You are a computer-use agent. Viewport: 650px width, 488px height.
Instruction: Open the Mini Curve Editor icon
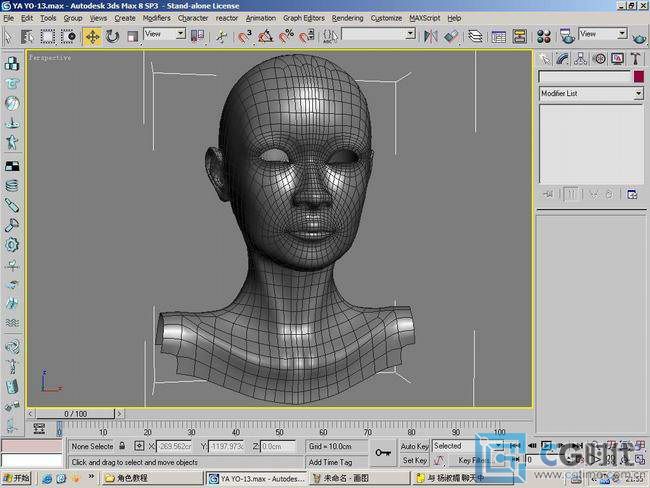coord(39,429)
